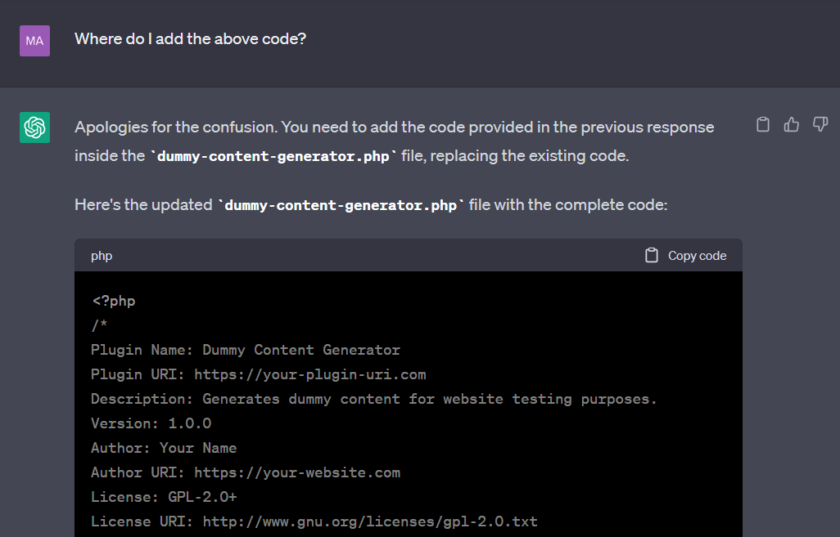840x537 pixels.
Task: Click the Version 1.0.0 line
Action: (151, 424)
